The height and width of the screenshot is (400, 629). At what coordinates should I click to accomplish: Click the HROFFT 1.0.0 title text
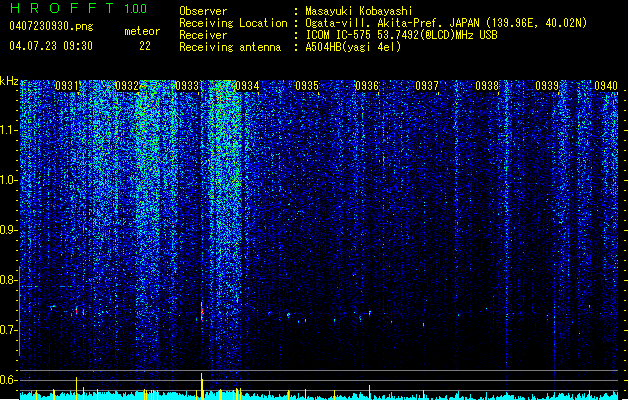pyautogui.click(x=78, y=8)
